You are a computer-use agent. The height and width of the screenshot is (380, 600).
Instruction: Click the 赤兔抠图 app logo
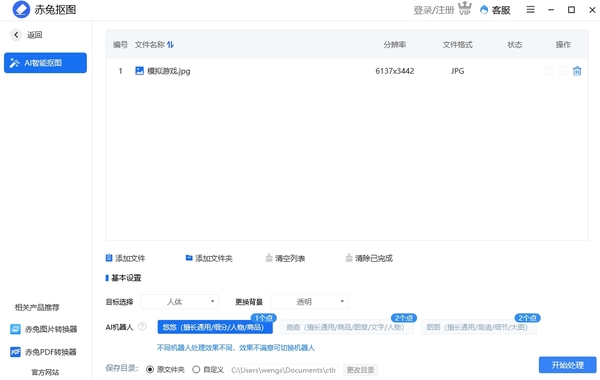[x=21, y=10]
